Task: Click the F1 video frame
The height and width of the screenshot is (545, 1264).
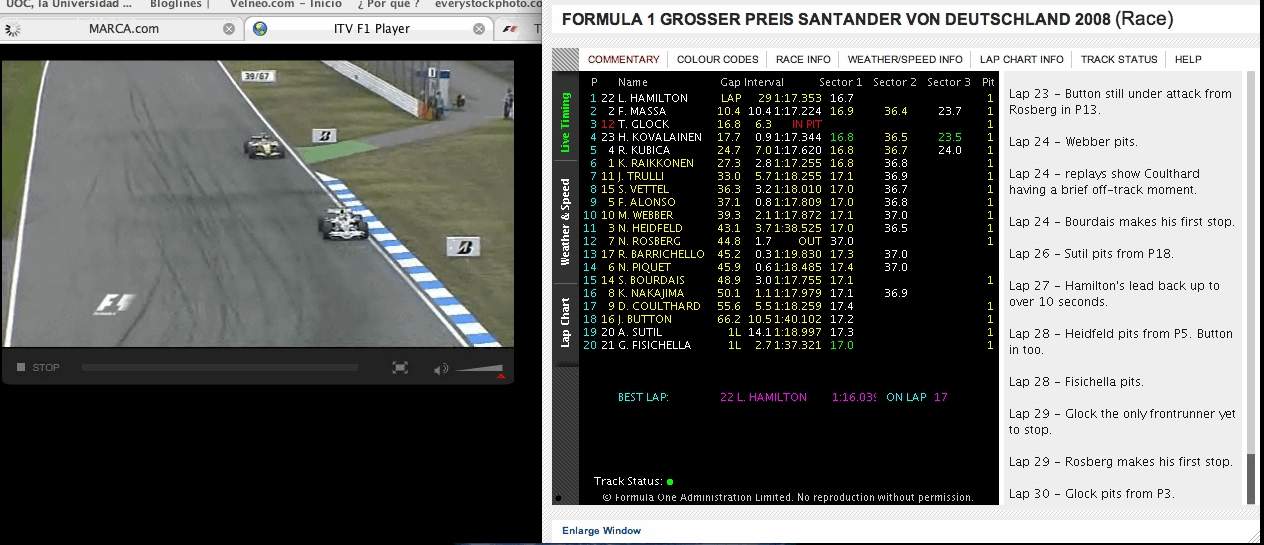Action: coord(257,204)
